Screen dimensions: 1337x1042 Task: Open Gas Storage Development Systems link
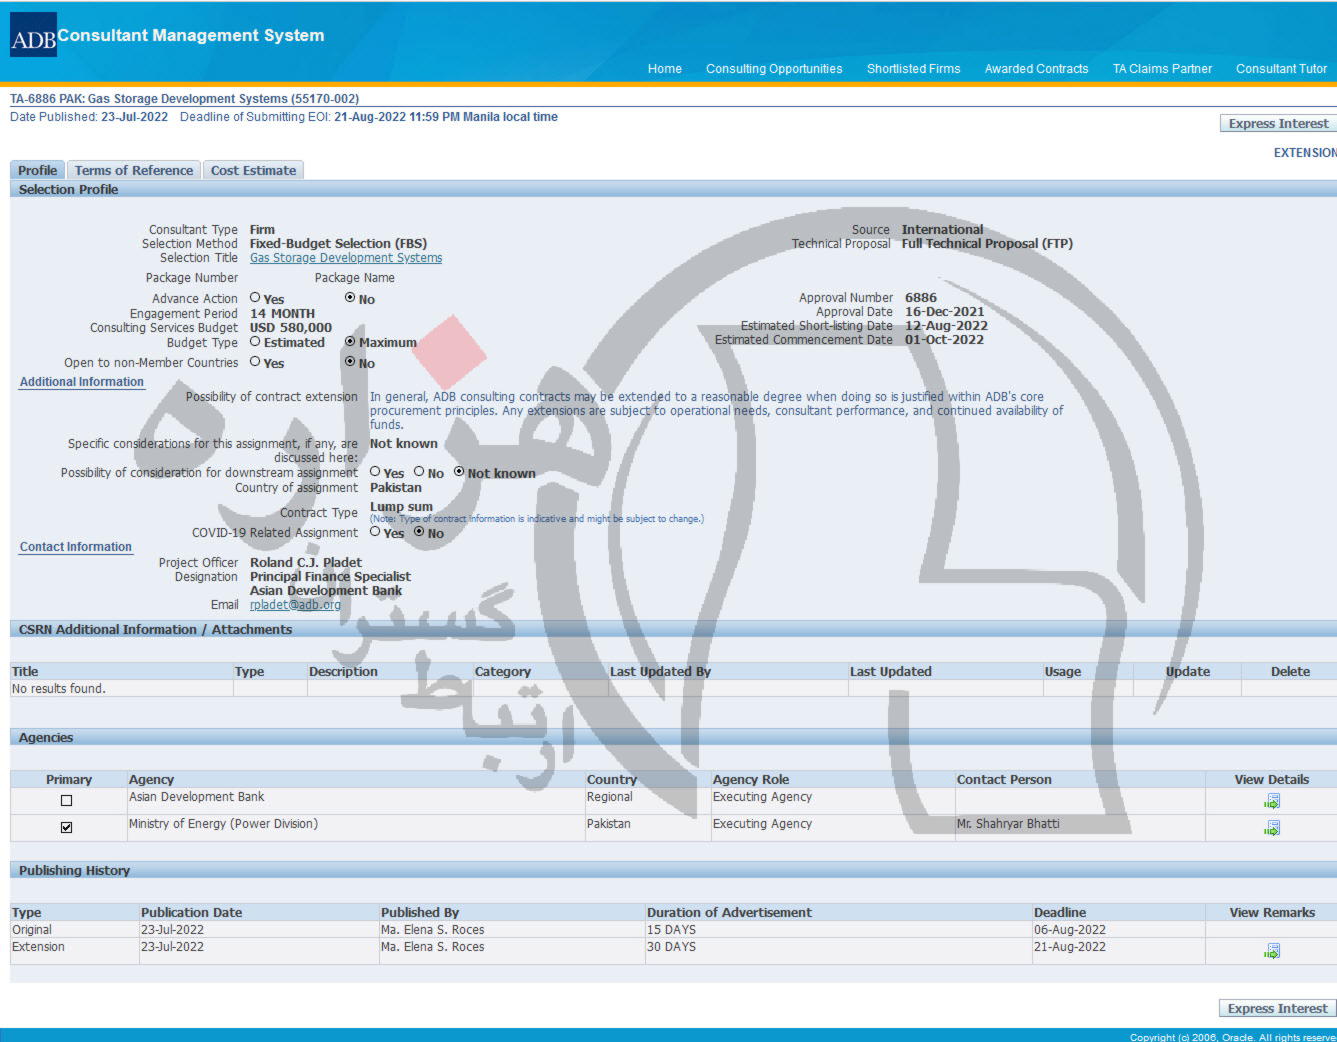click(x=346, y=258)
